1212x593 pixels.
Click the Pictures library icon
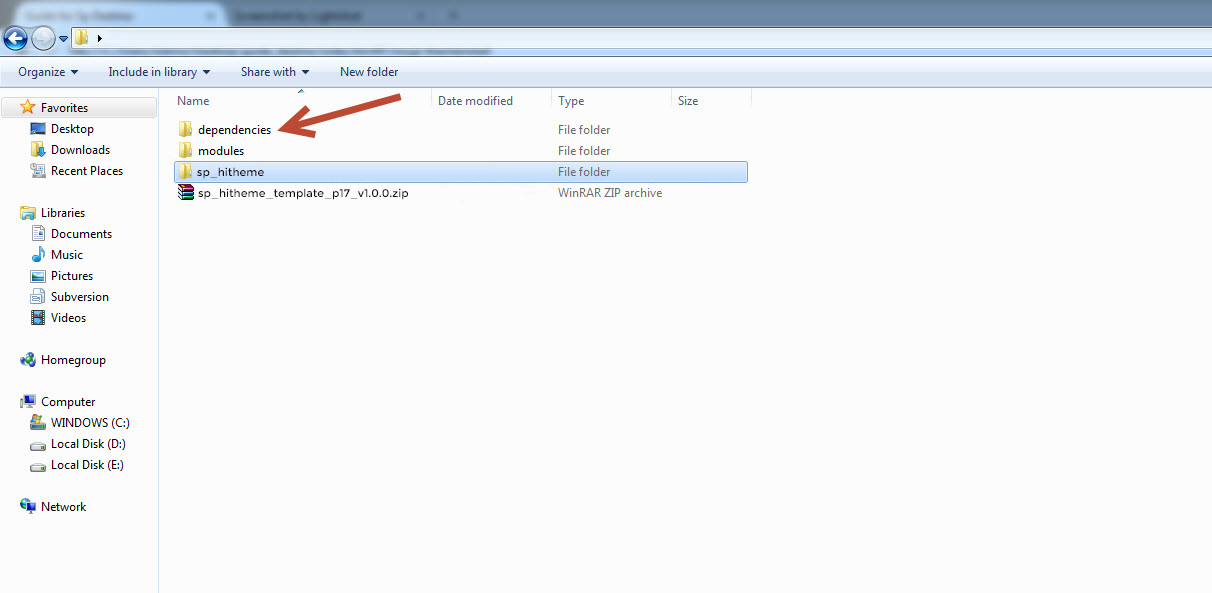coord(39,276)
